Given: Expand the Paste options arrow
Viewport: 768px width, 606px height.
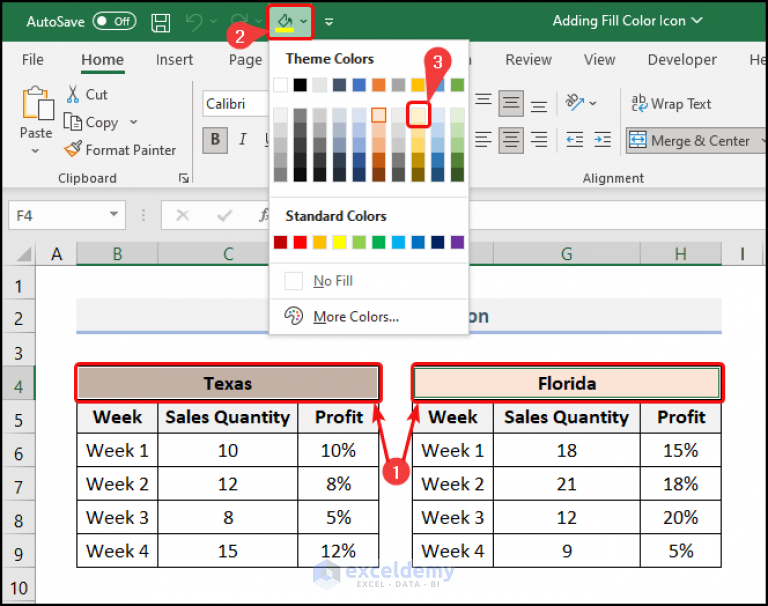Looking at the screenshot, I should [x=35, y=151].
